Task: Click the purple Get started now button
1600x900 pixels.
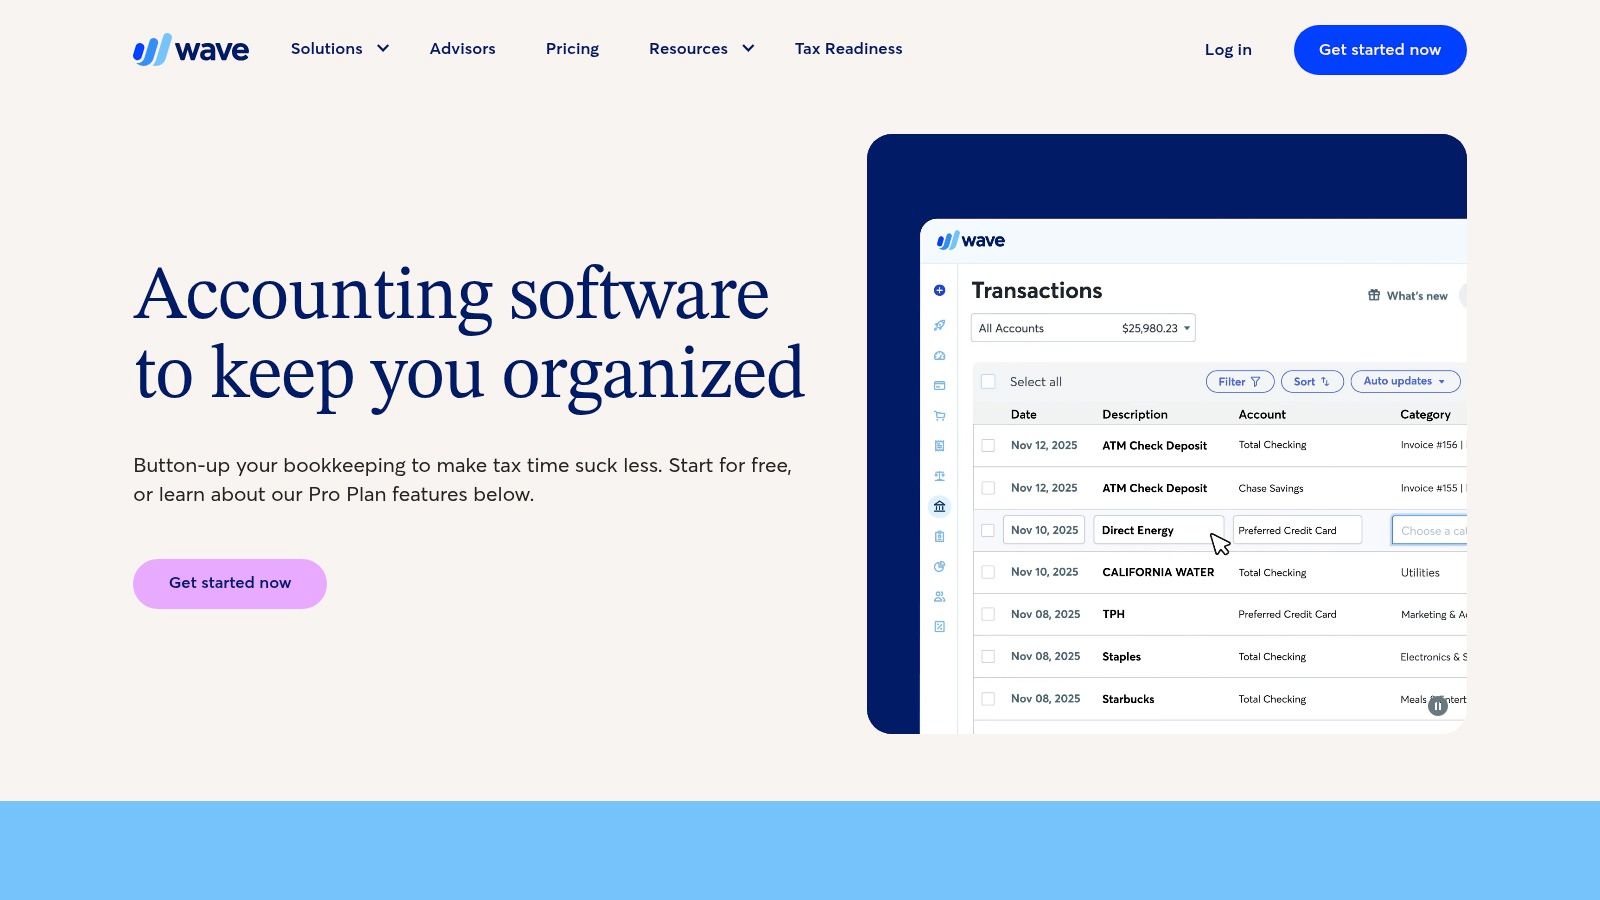Action: pos(230,584)
